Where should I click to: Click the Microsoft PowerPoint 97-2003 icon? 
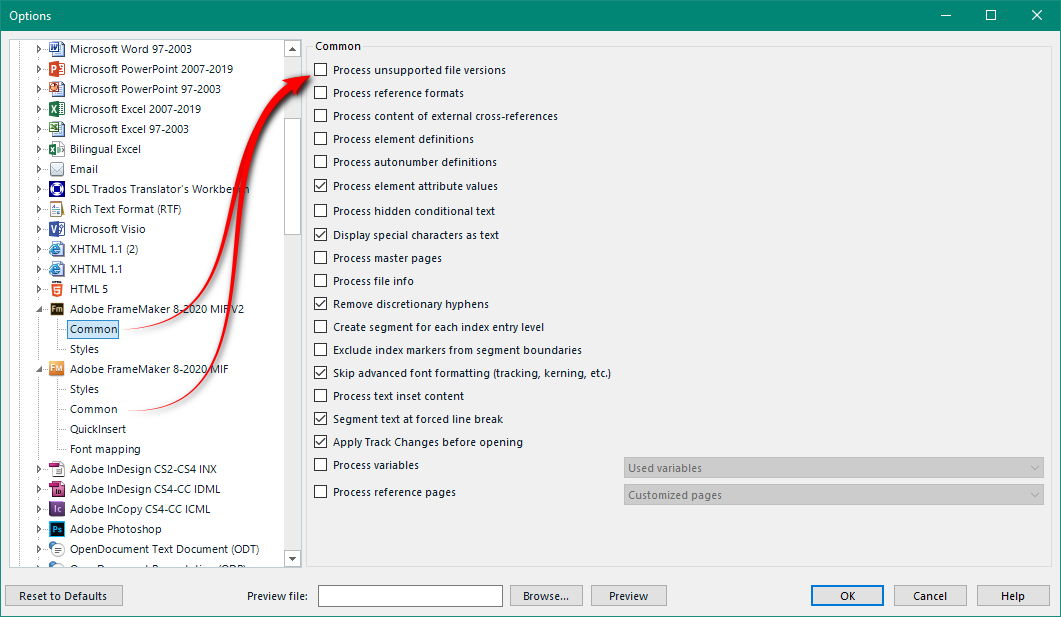point(58,89)
